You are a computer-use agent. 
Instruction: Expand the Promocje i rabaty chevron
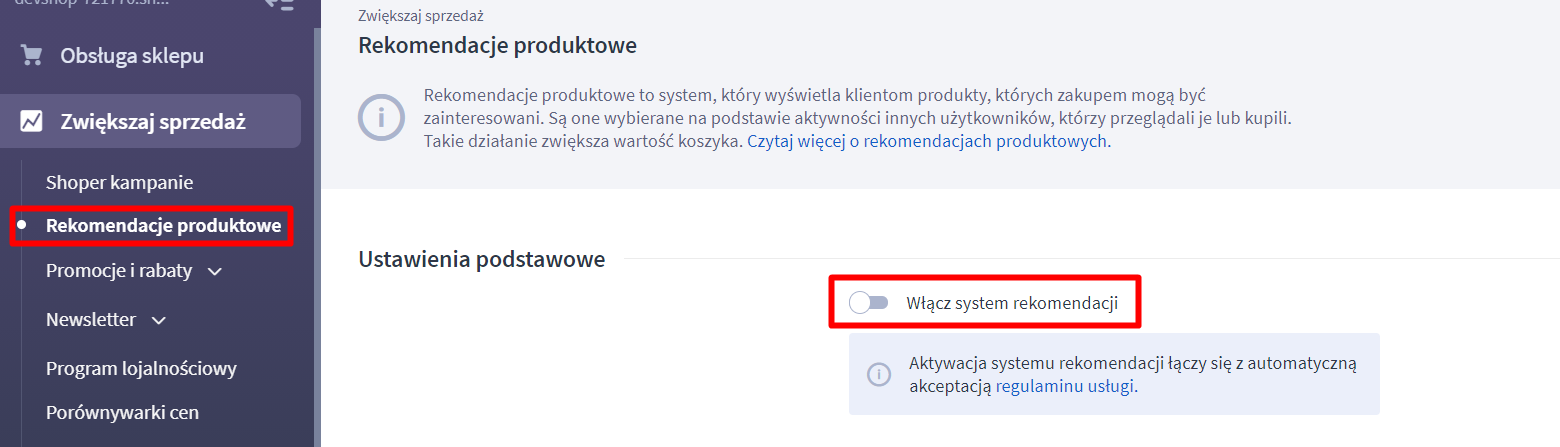215,271
